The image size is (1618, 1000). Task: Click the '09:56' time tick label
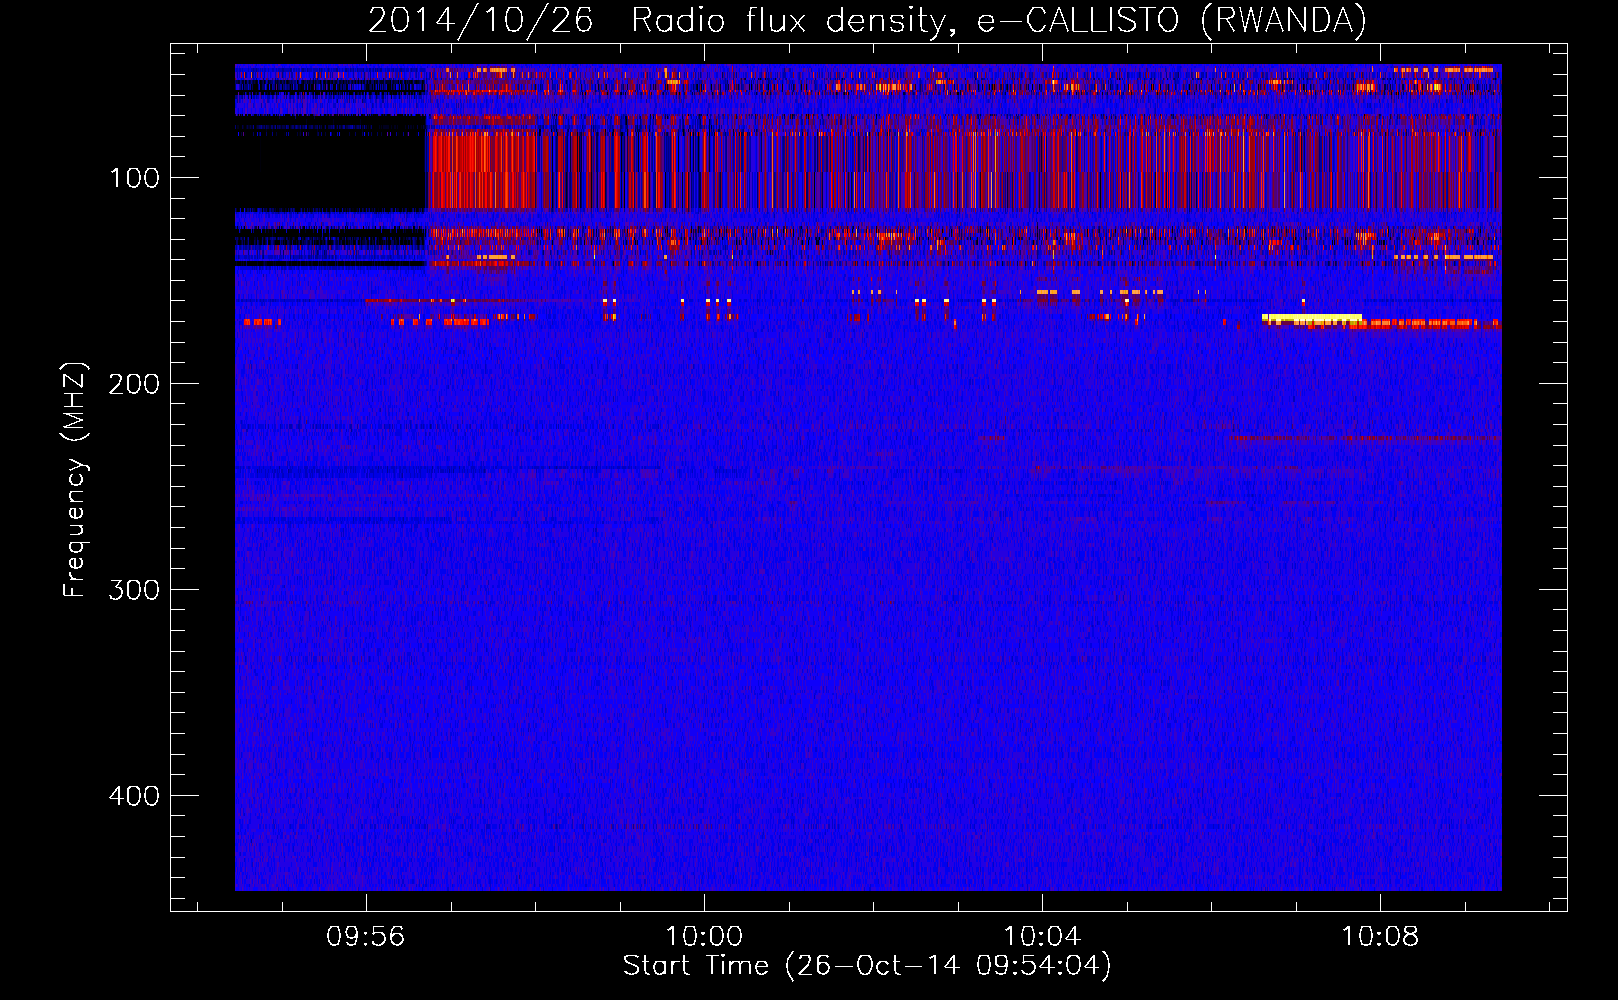[x=366, y=936]
